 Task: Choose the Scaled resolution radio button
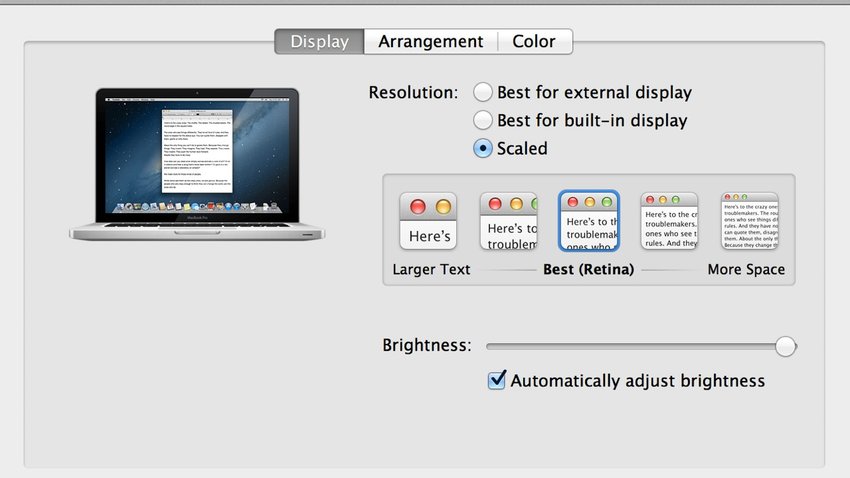(x=482, y=148)
